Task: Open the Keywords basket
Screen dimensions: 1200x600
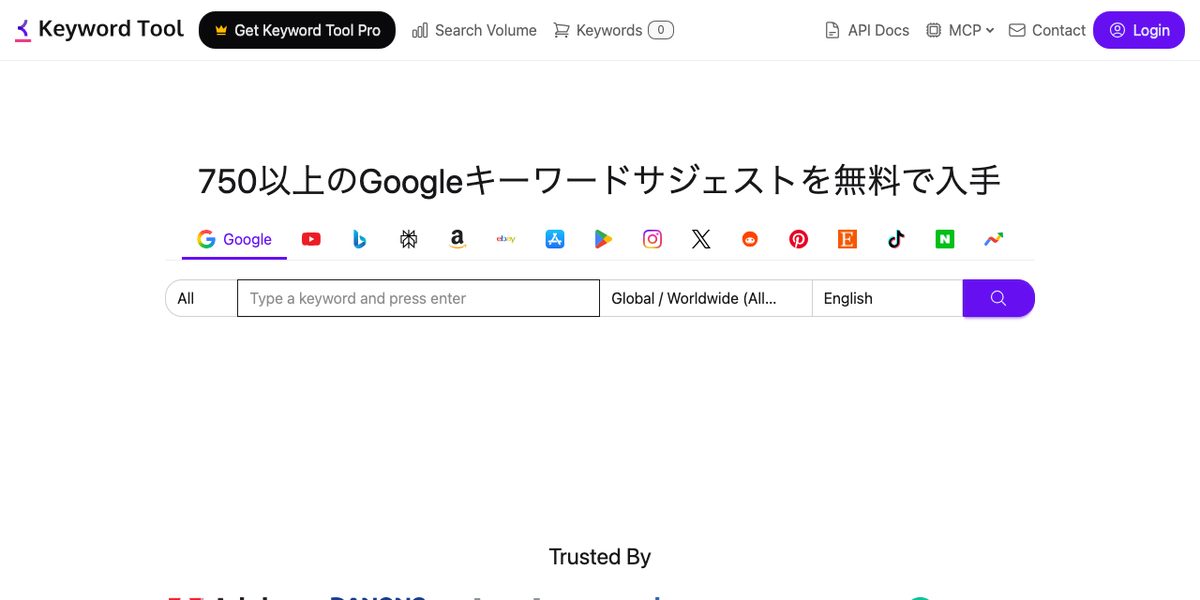Action: [613, 30]
